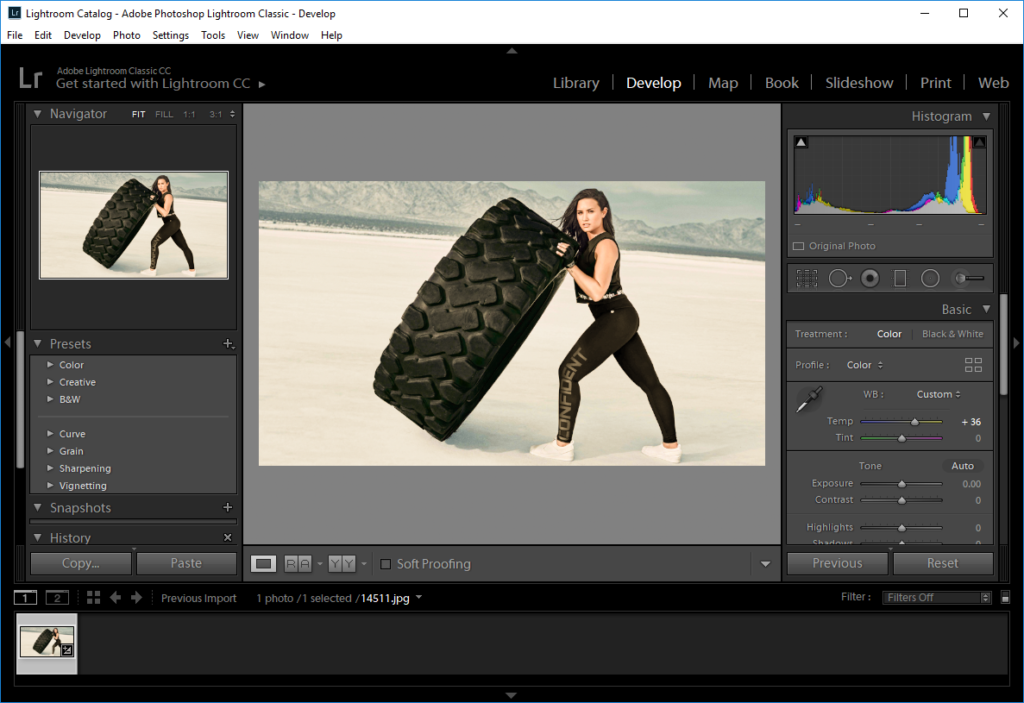Screen dimensions: 1024x703
Task: Toggle the Original Photo checkbox
Action: [x=798, y=246]
